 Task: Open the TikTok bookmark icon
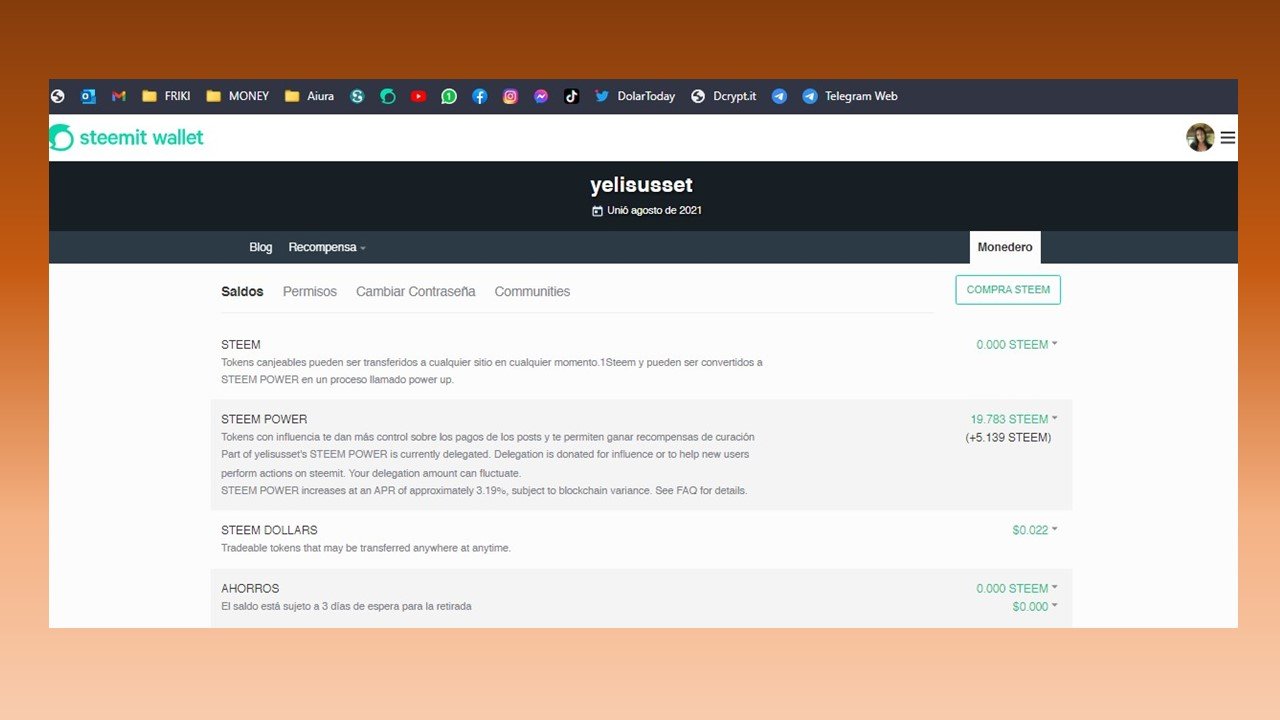571,96
